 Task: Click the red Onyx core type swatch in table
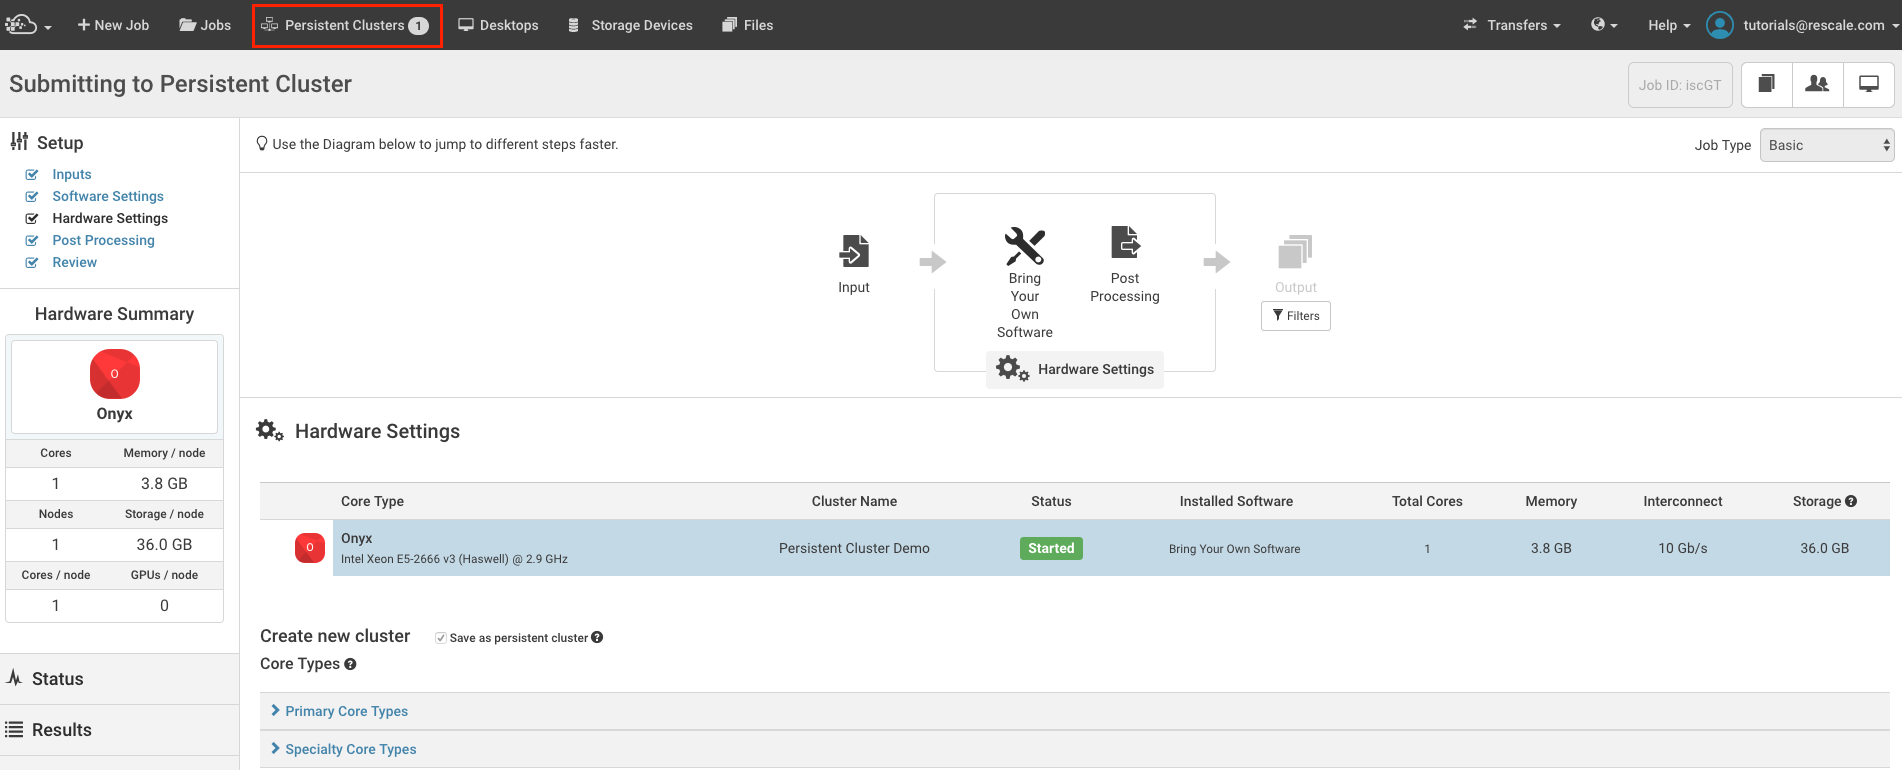click(x=310, y=548)
